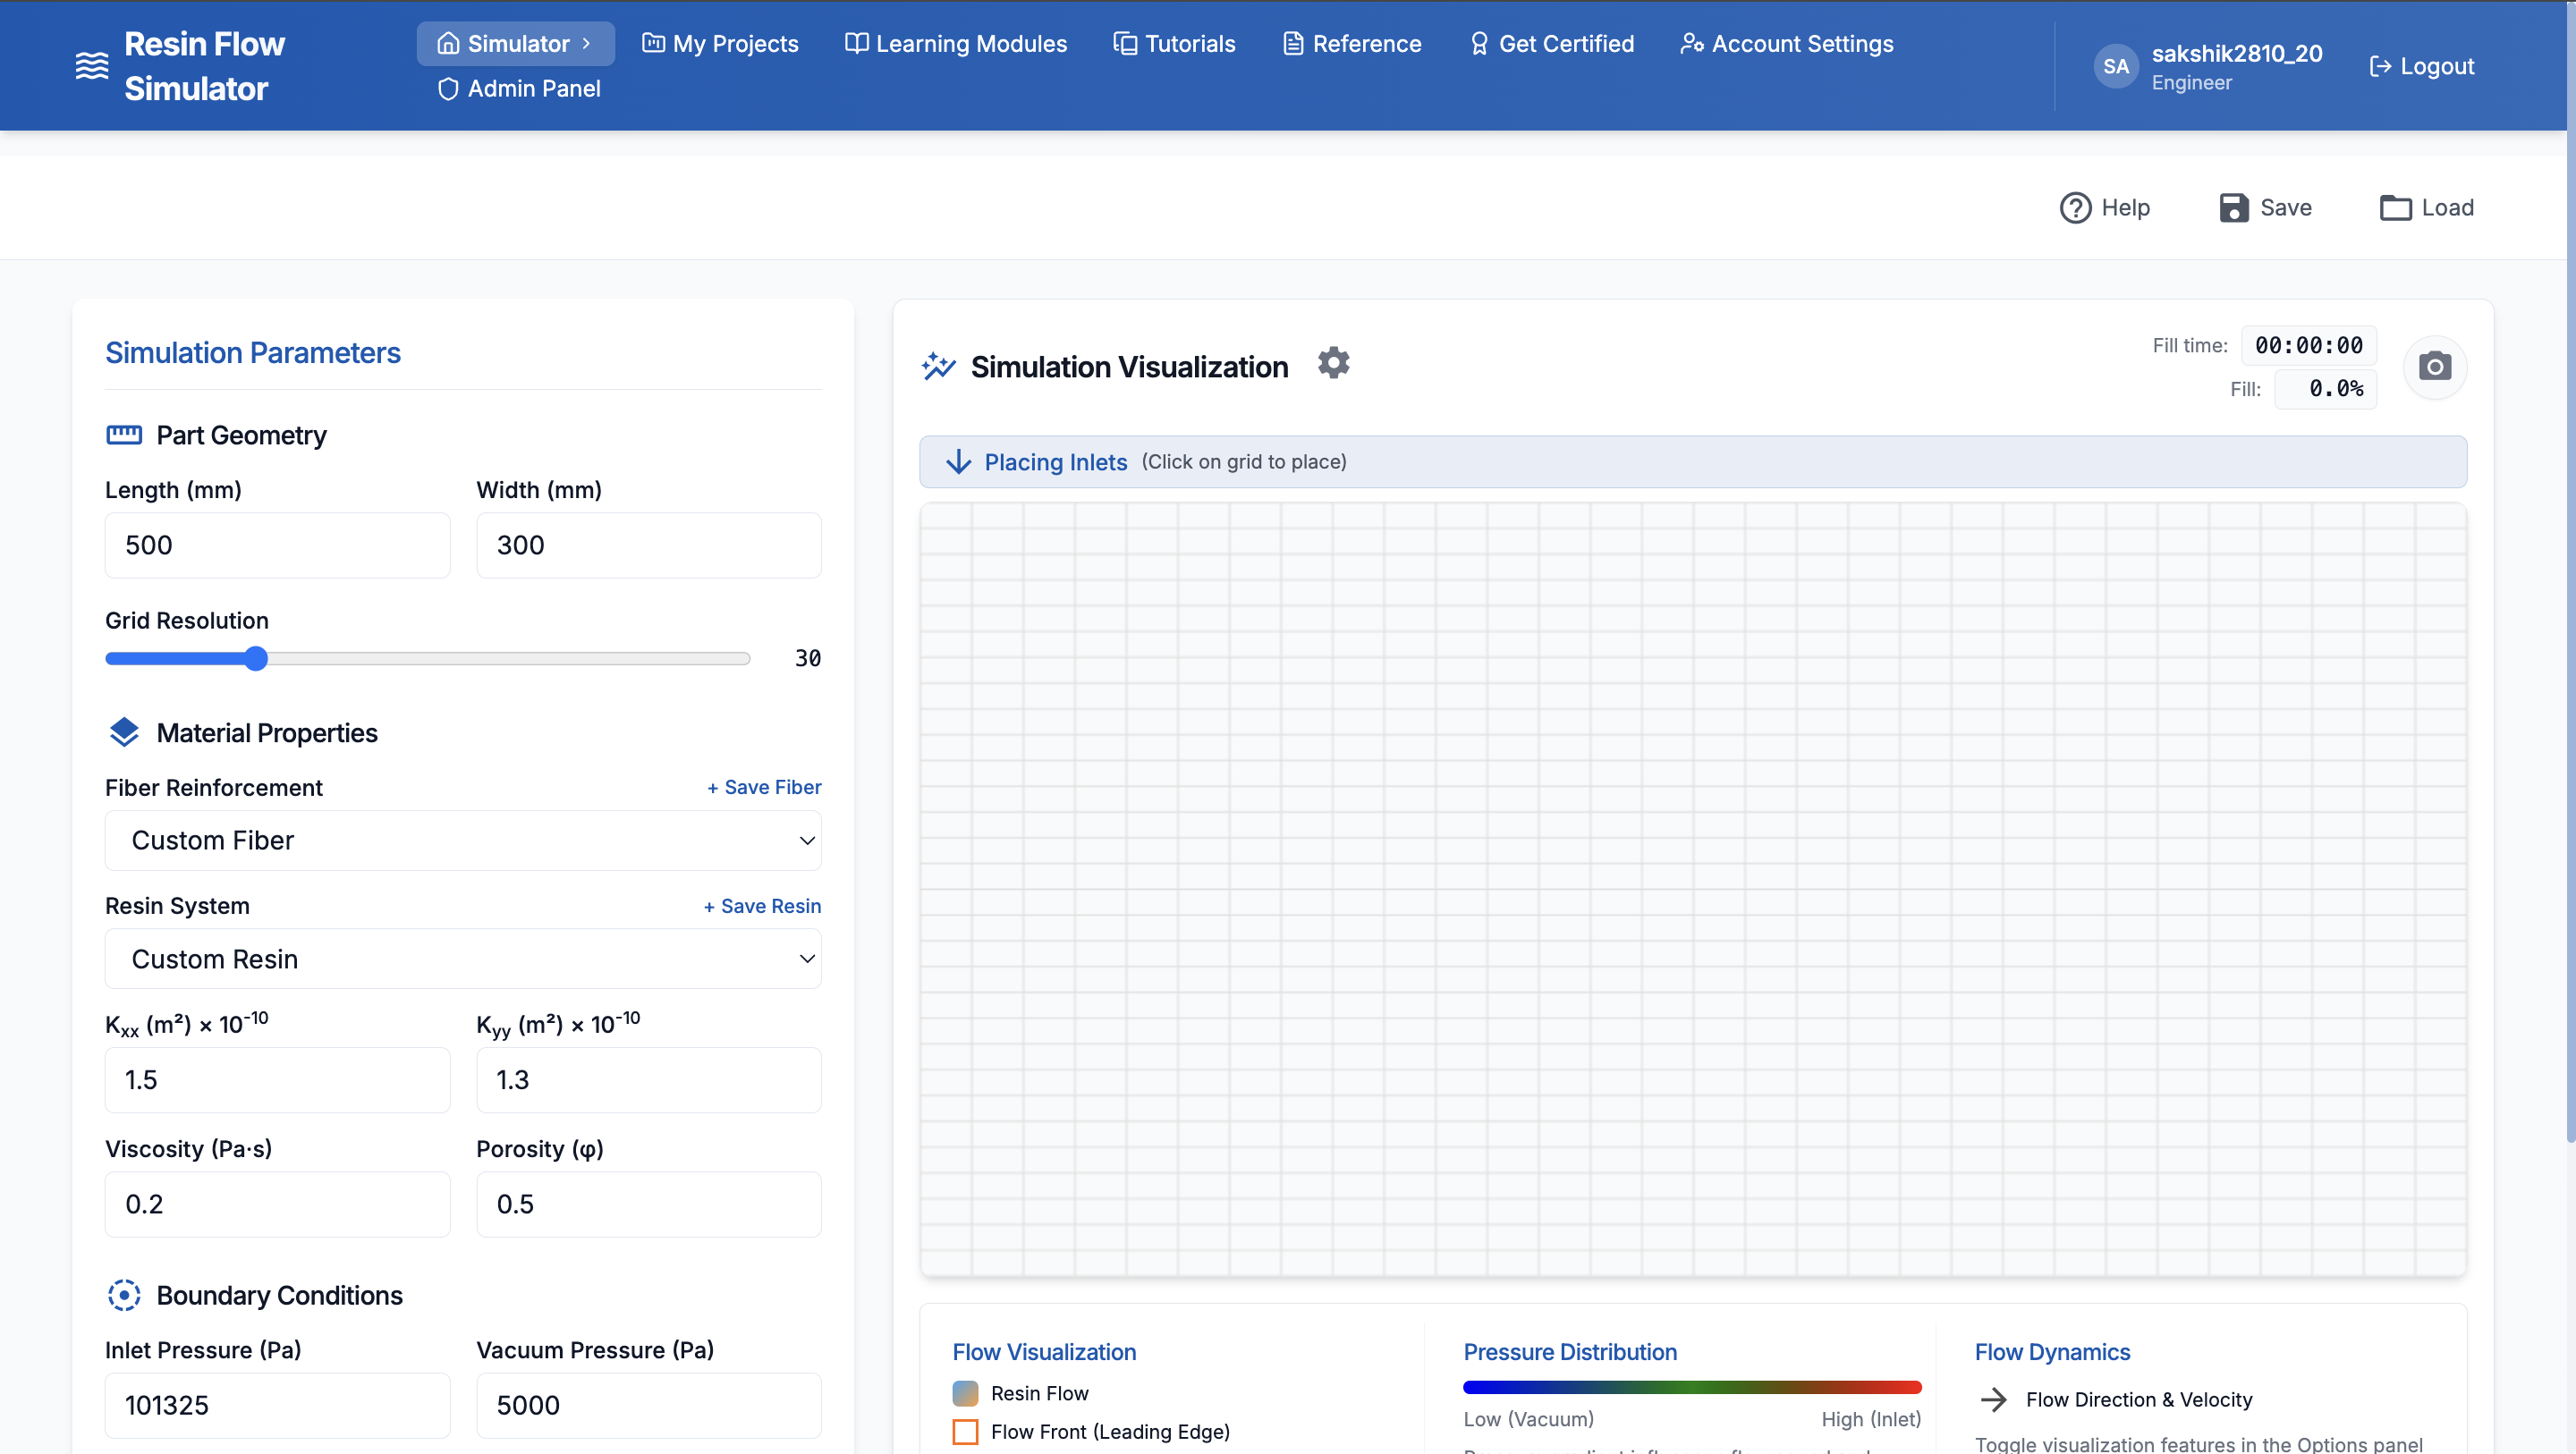Click the Load folder icon
2576x1454 pixels.
(x=2395, y=208)
